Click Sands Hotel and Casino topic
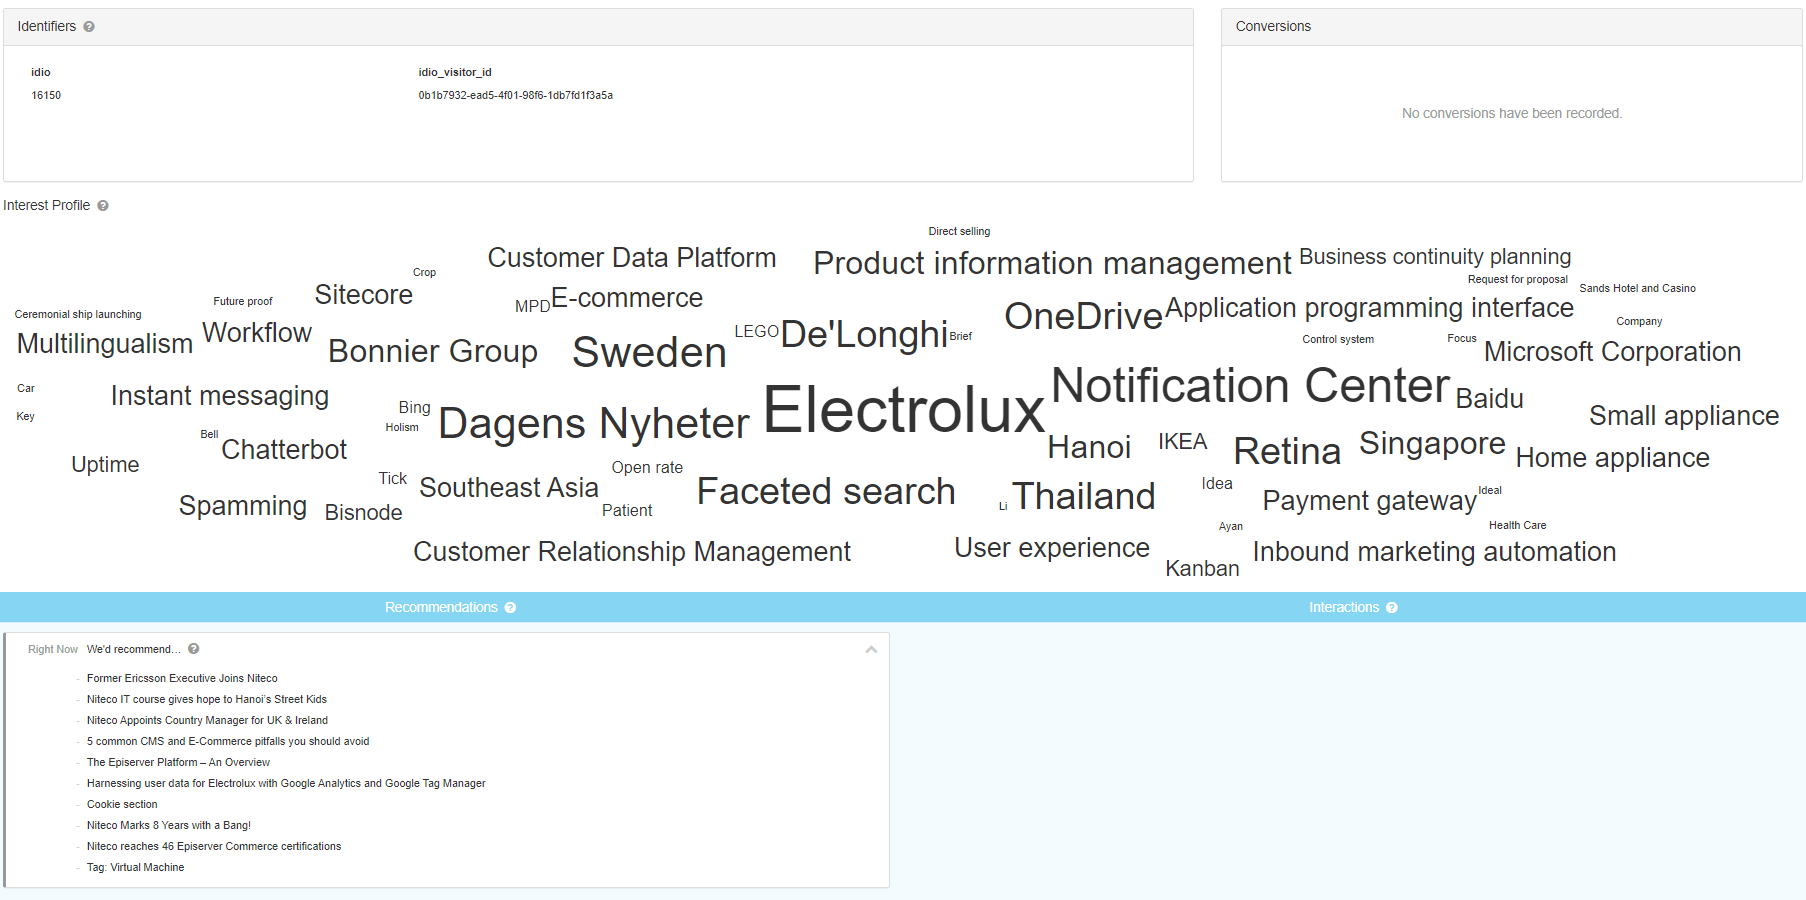 (x=1637, y=288)
